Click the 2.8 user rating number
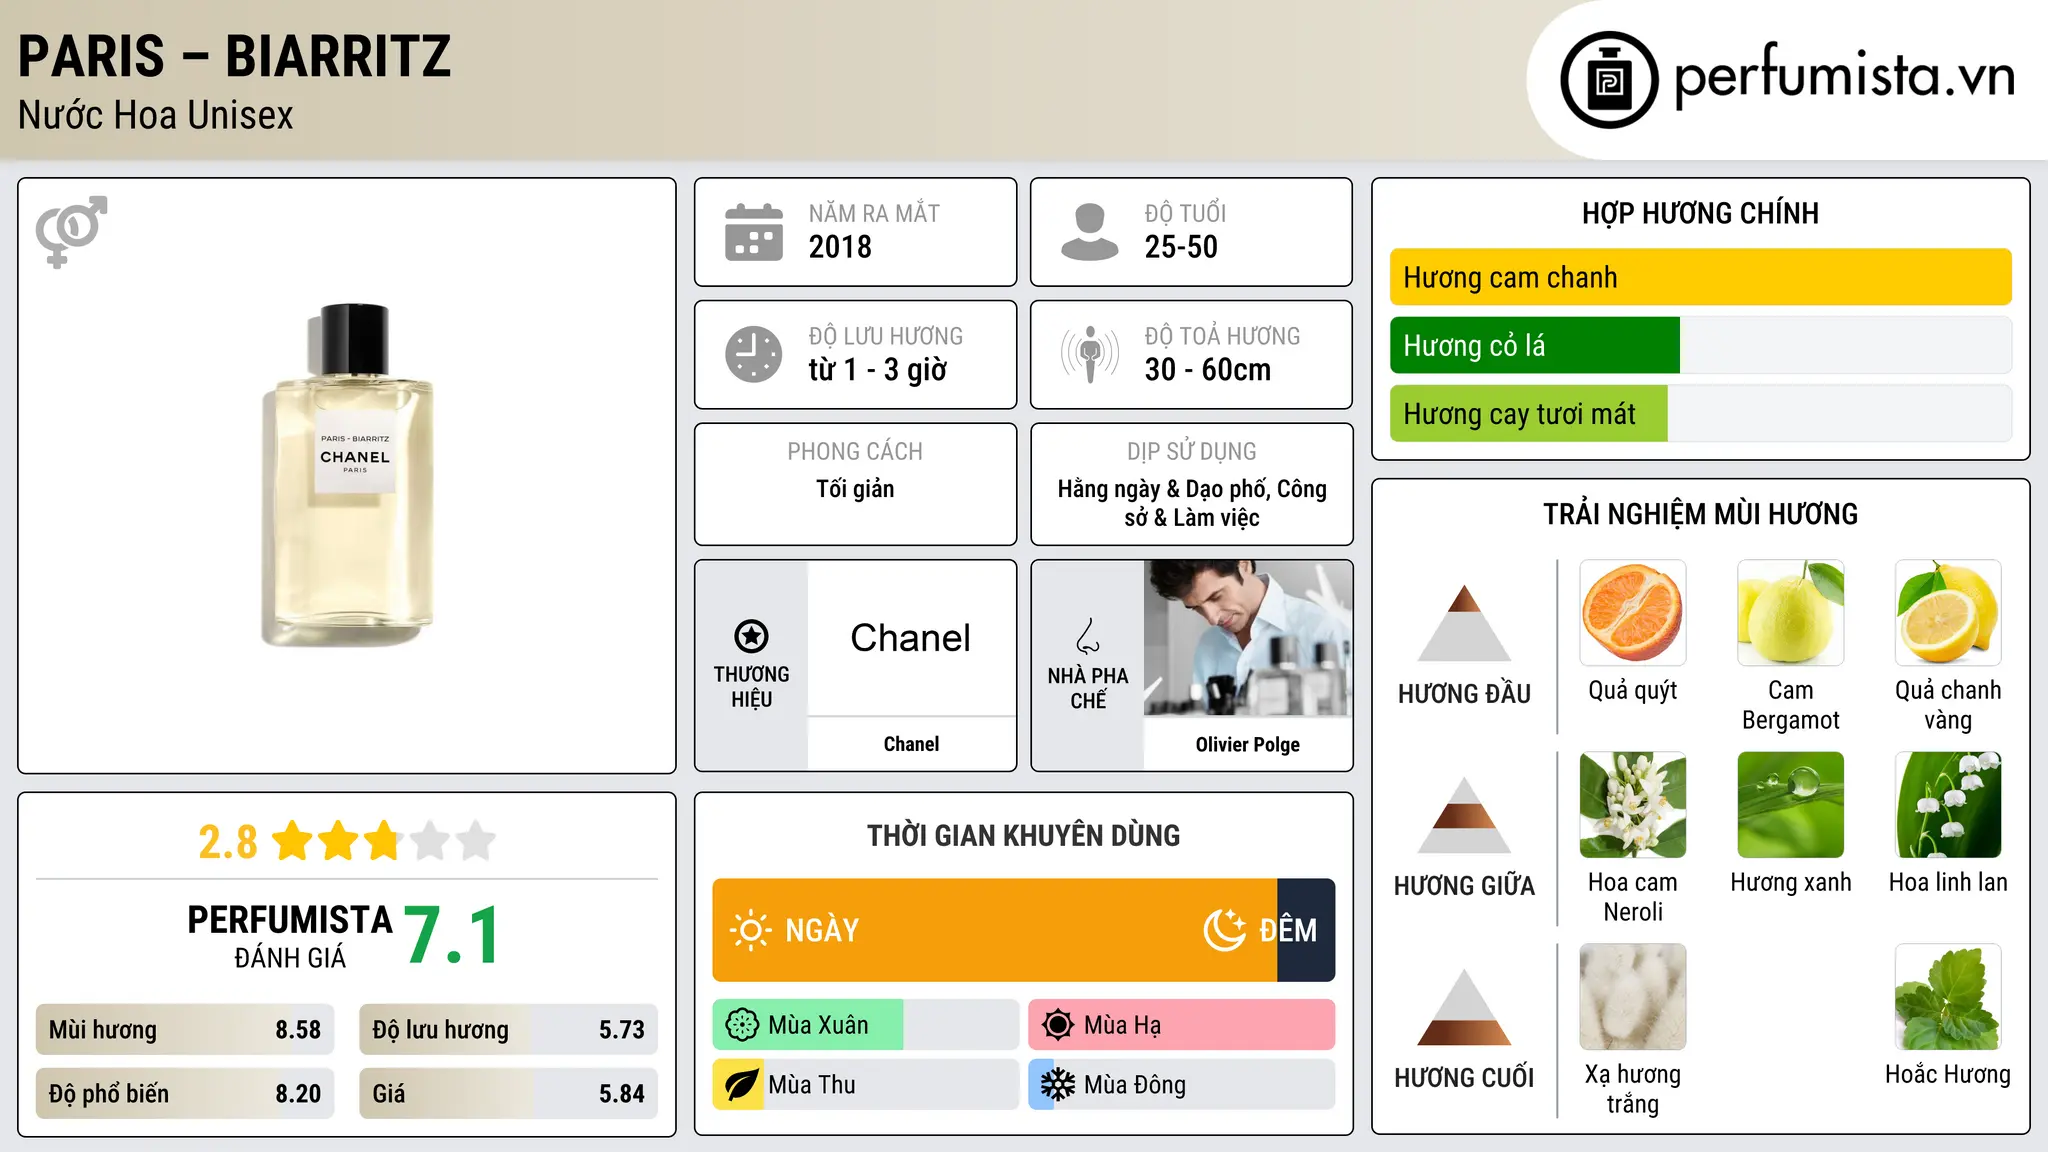 coord(228,842)
